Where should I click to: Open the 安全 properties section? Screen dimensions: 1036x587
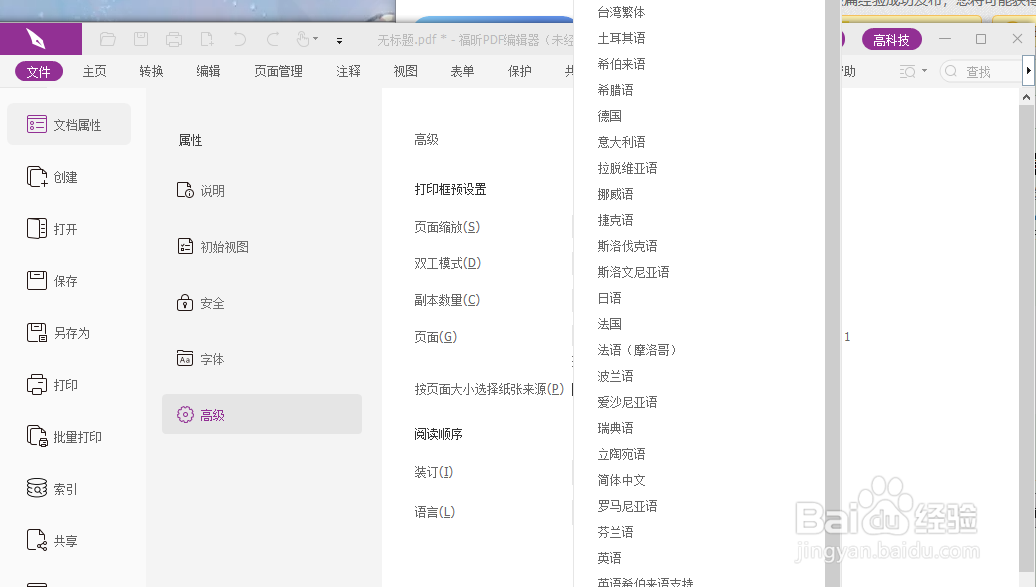tap(201, 303)
